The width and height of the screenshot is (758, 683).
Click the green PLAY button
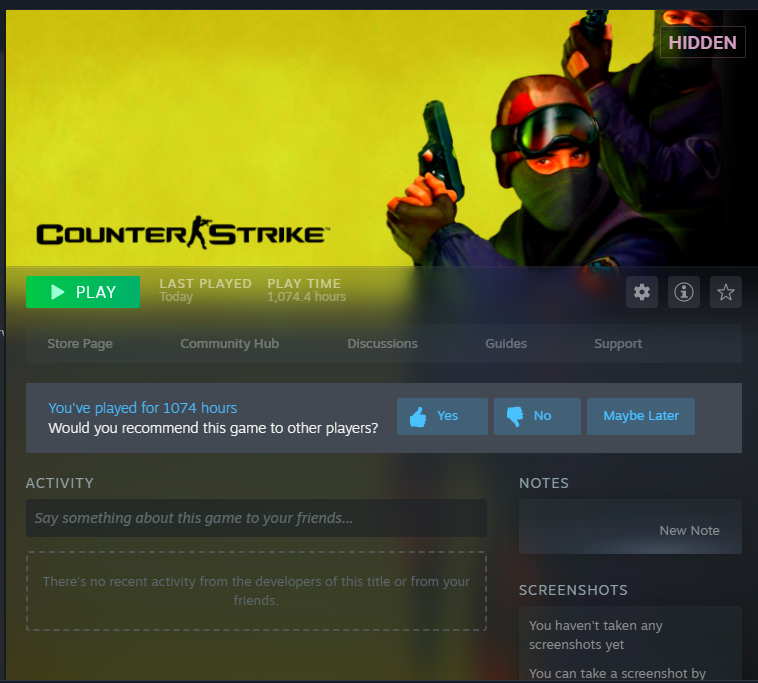[x=83, y=292]
